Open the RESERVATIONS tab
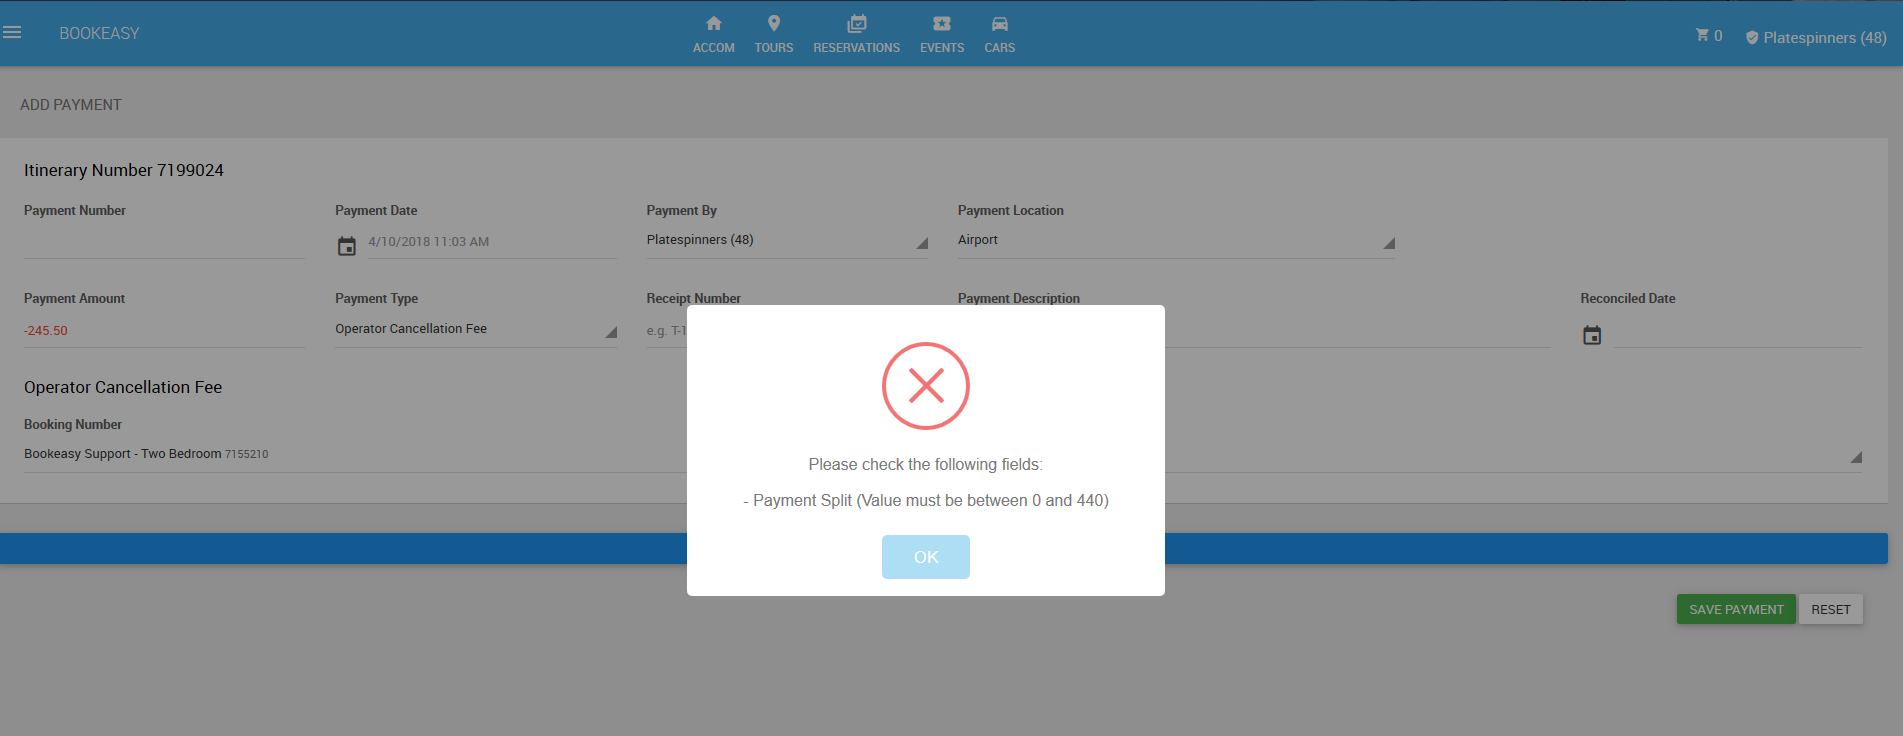This screenshot has width=1903, height=736. pos(856,34)
